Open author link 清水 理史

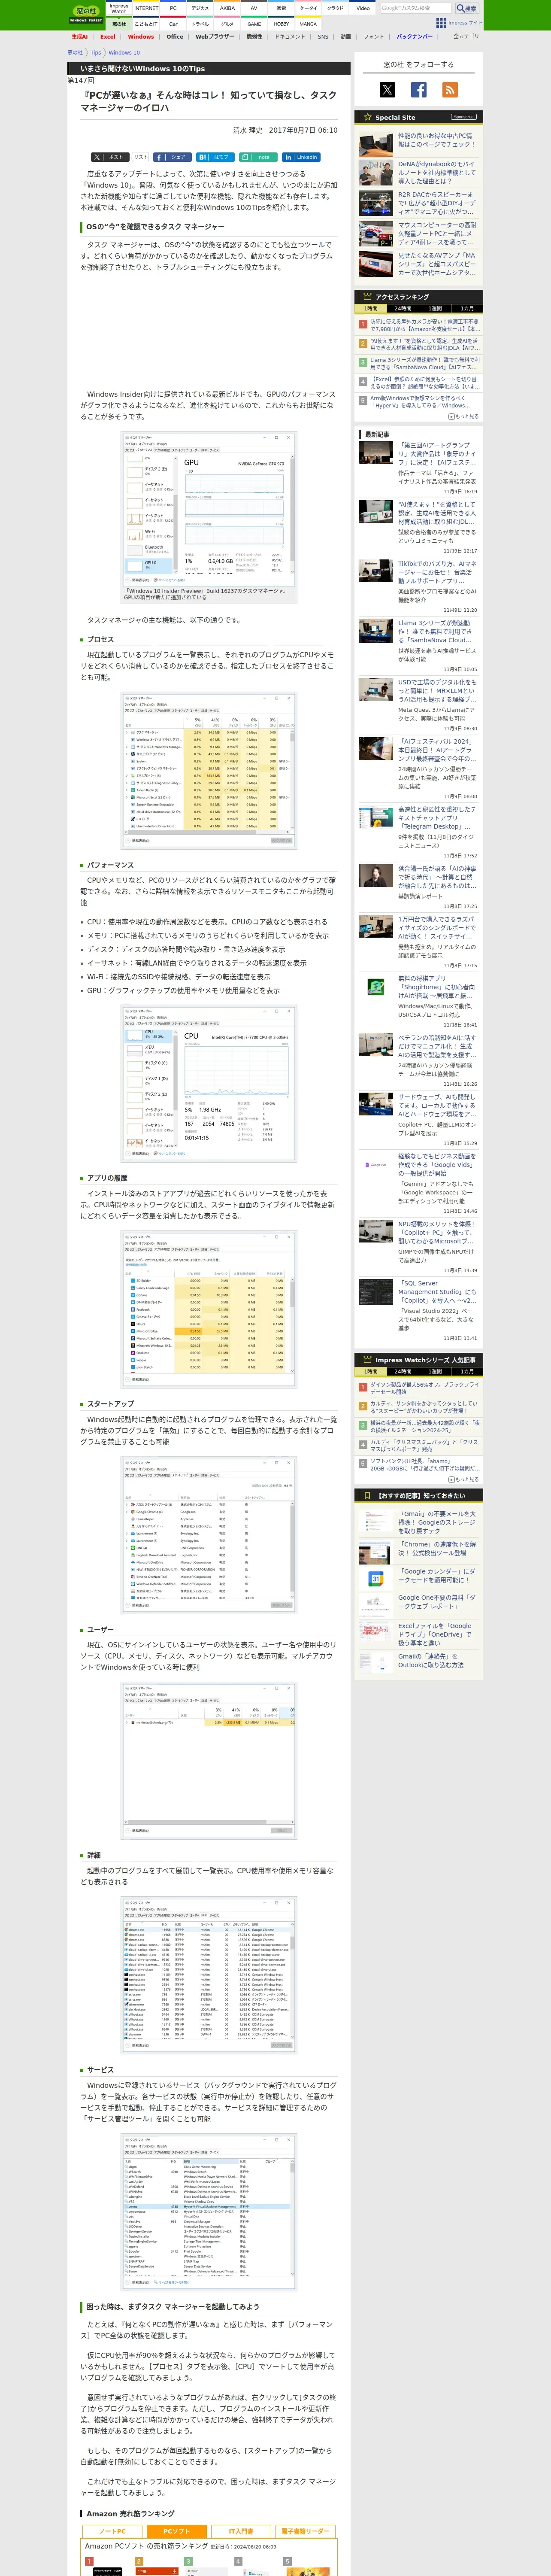tap(247, 130)
